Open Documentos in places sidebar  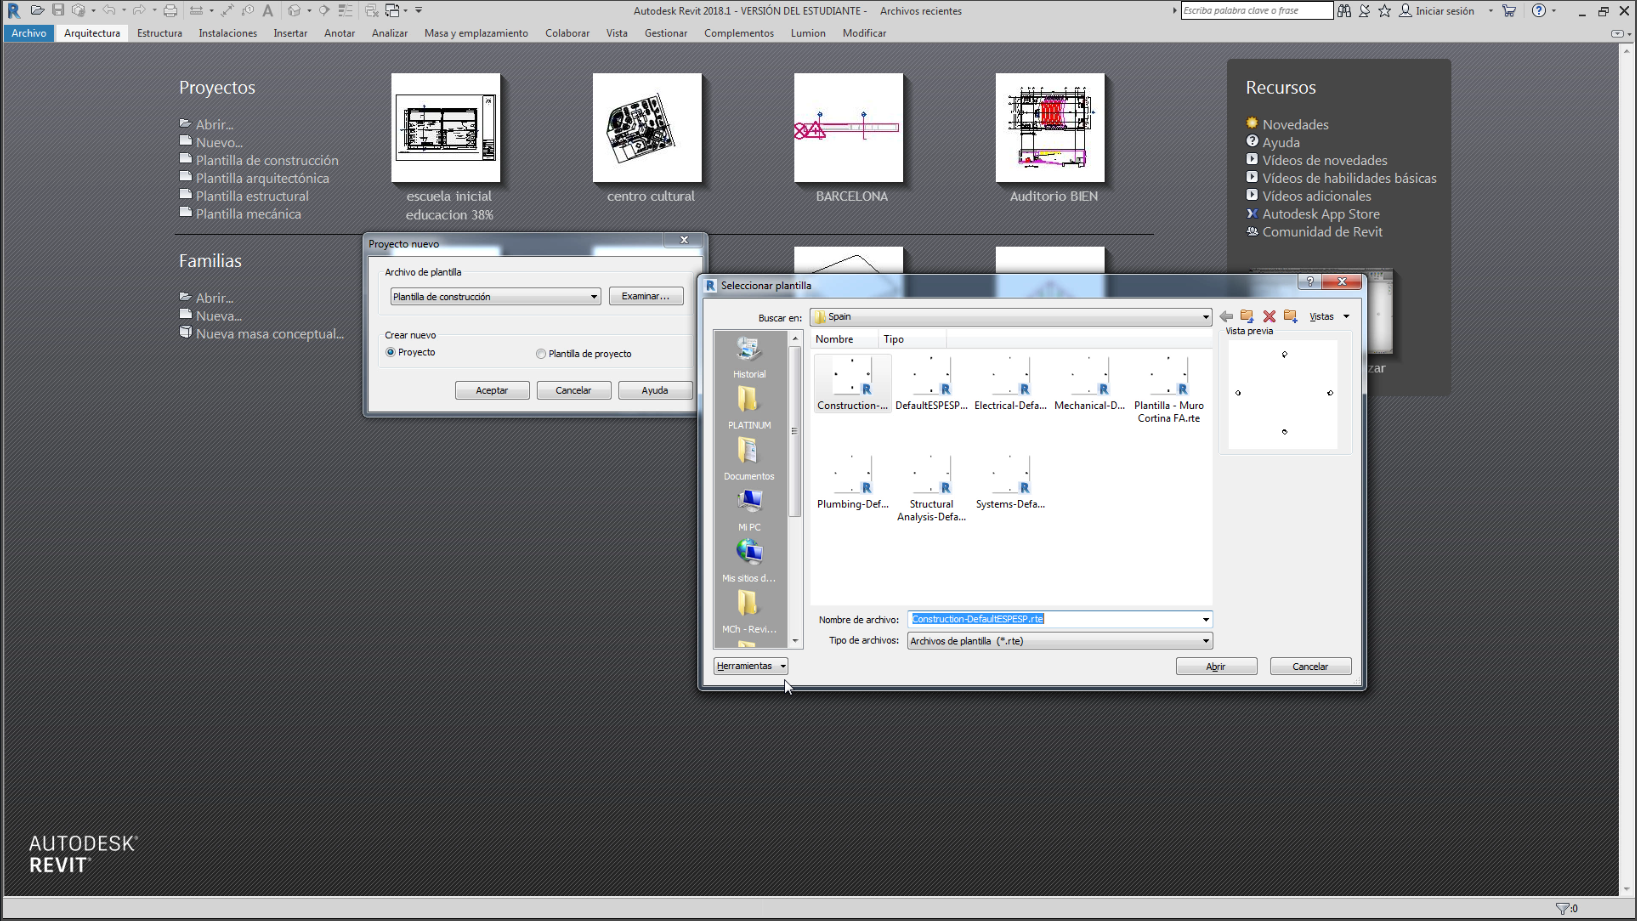click(749, 459)
